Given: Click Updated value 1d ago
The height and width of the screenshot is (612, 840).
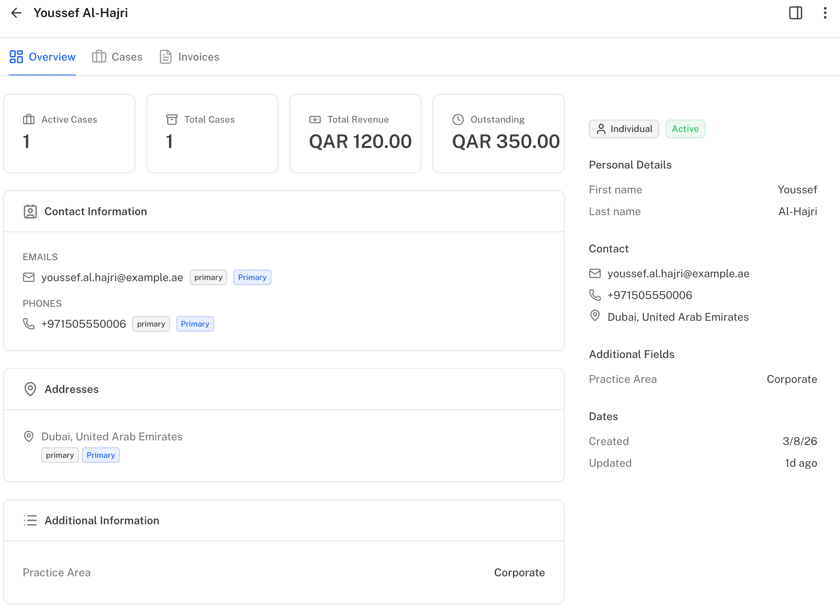Looking at the screenshot, I should pos(801,463).
